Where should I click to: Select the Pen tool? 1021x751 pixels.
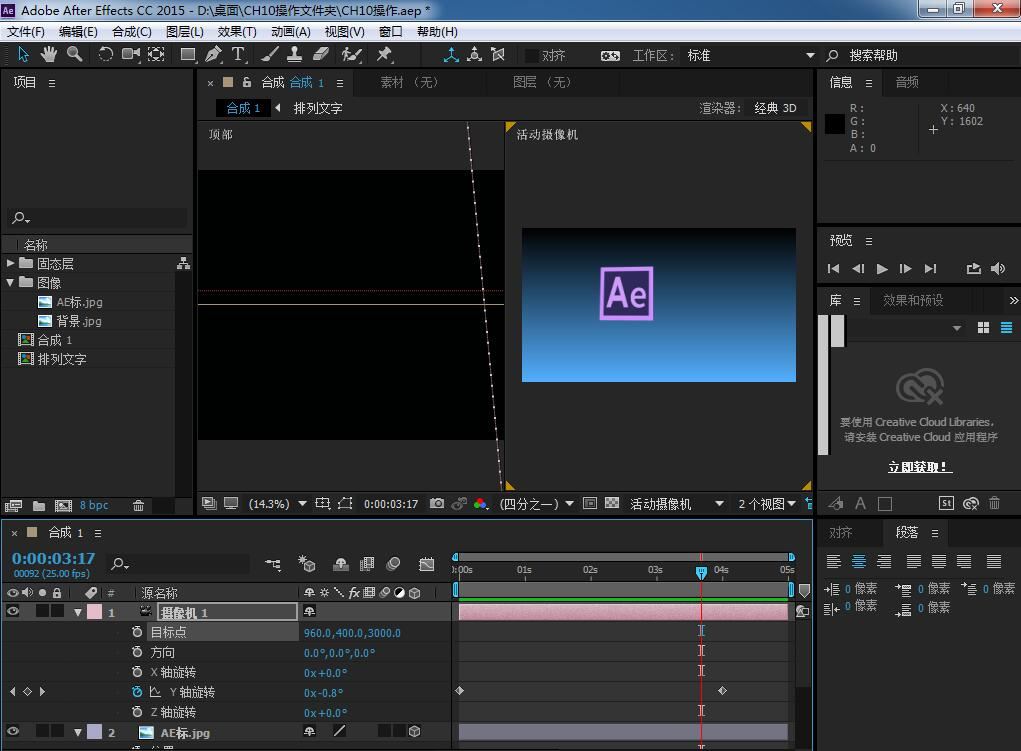pos(213,55)
